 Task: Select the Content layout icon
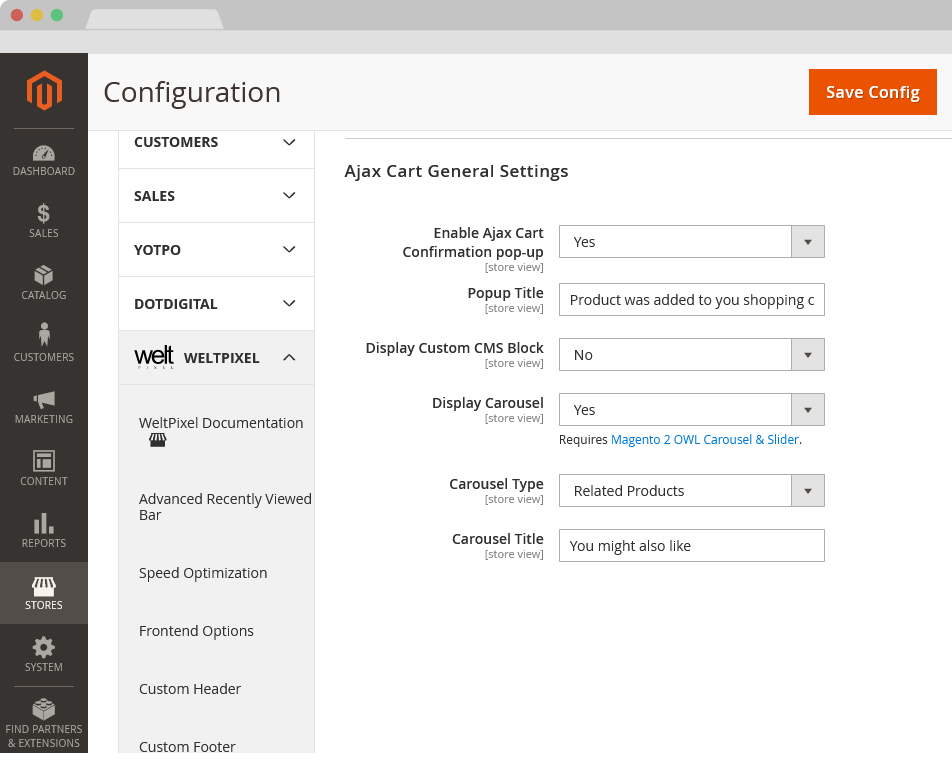point(44,461)
